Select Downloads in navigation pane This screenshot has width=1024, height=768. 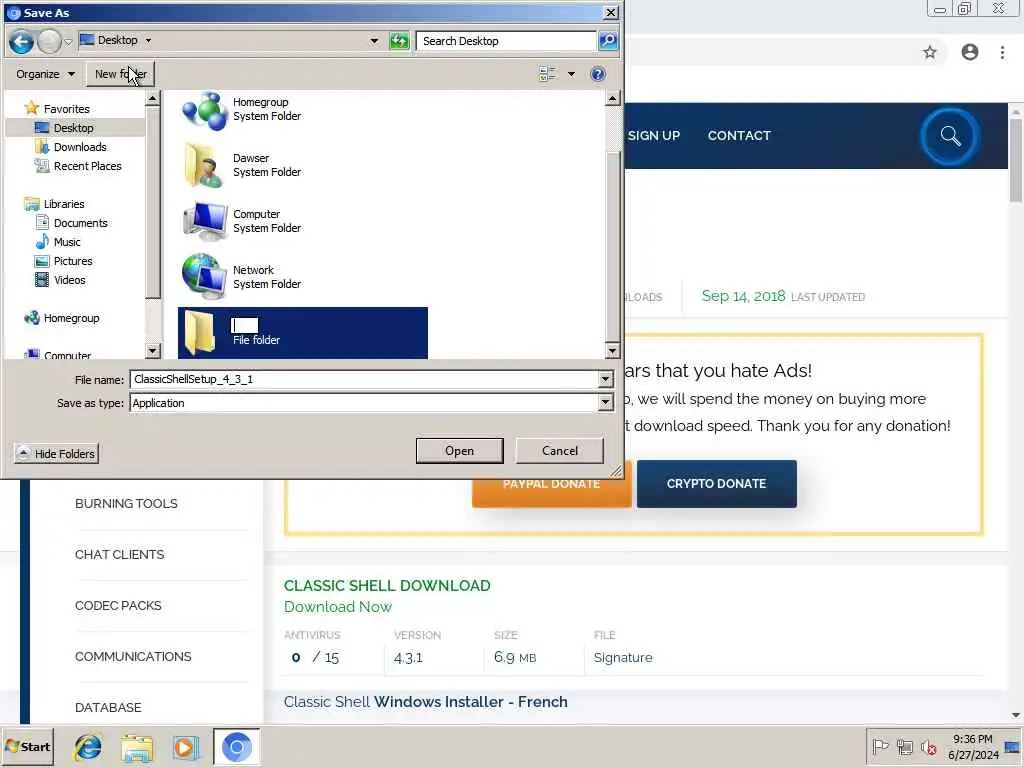(80, 147)
